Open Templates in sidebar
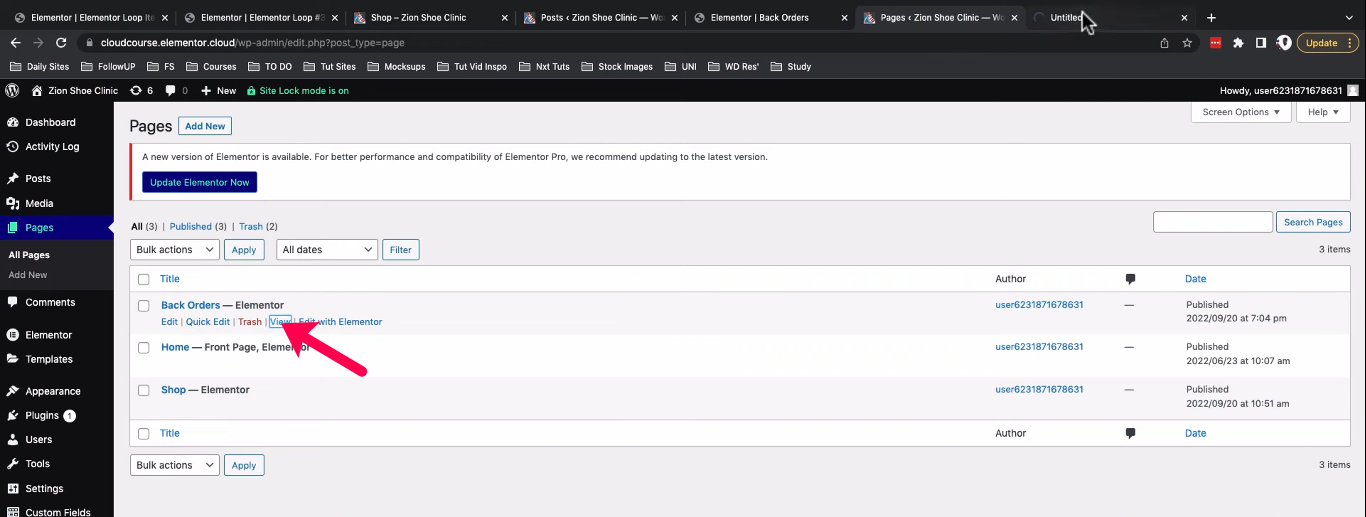Screen dimensions: 1366x517 coord(49,359)
